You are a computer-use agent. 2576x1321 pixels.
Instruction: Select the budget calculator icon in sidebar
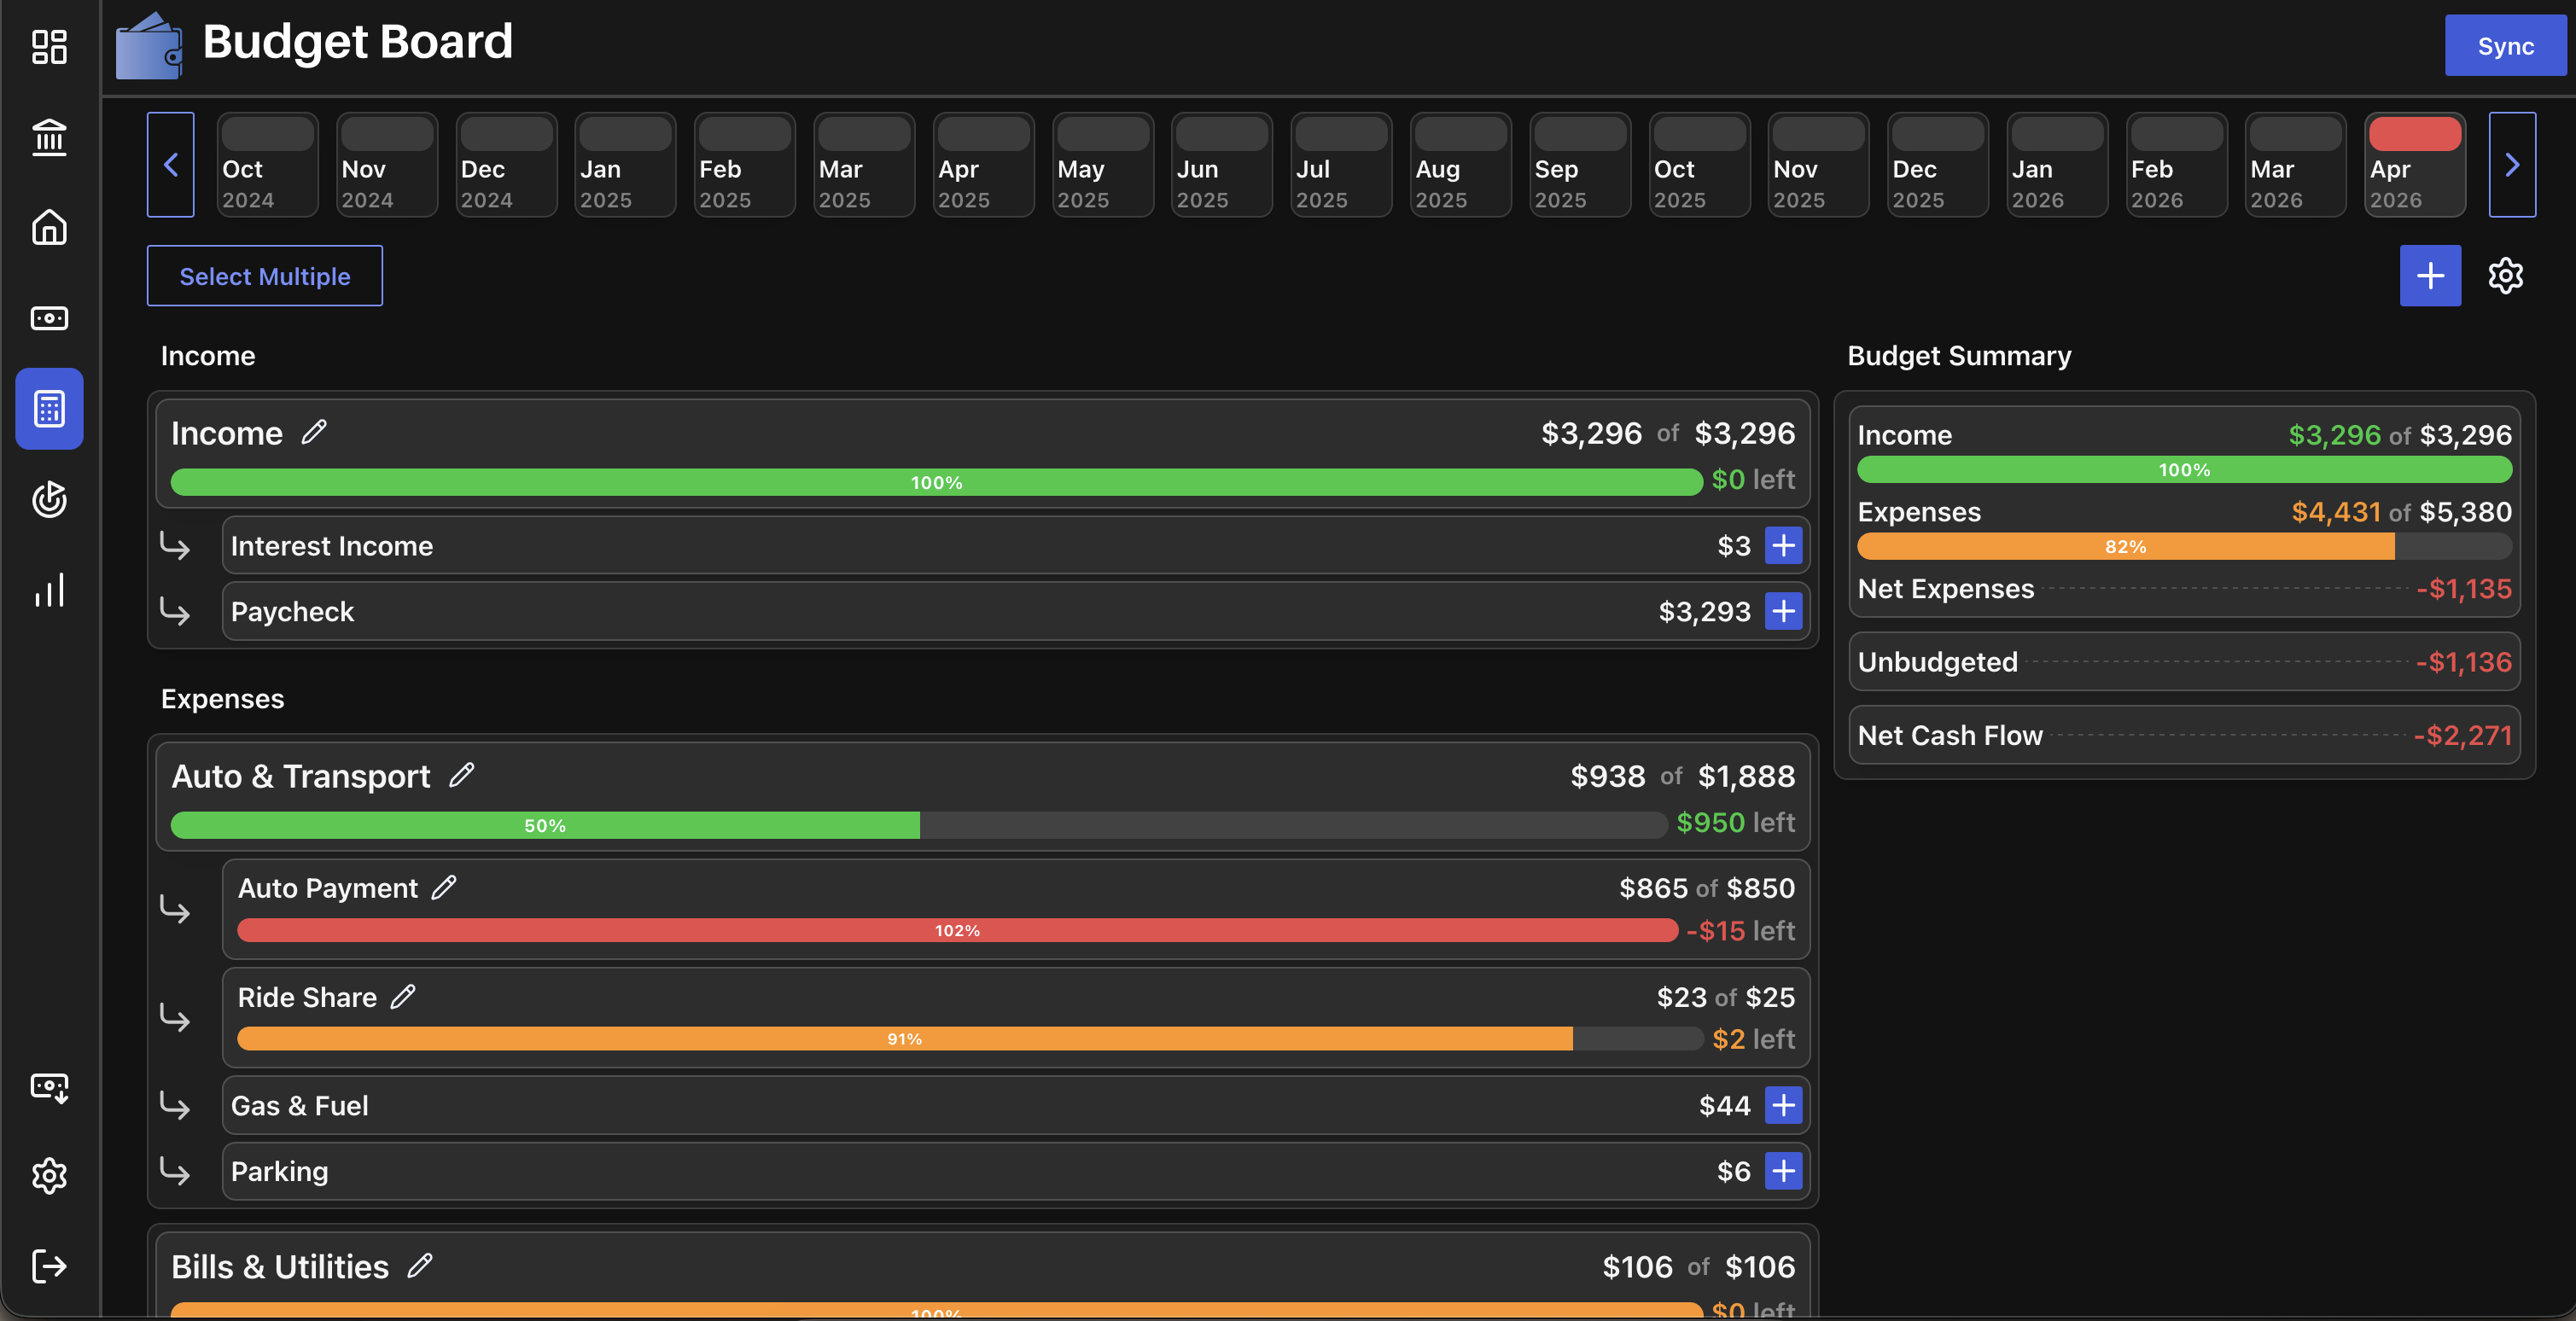pos(49,408)
